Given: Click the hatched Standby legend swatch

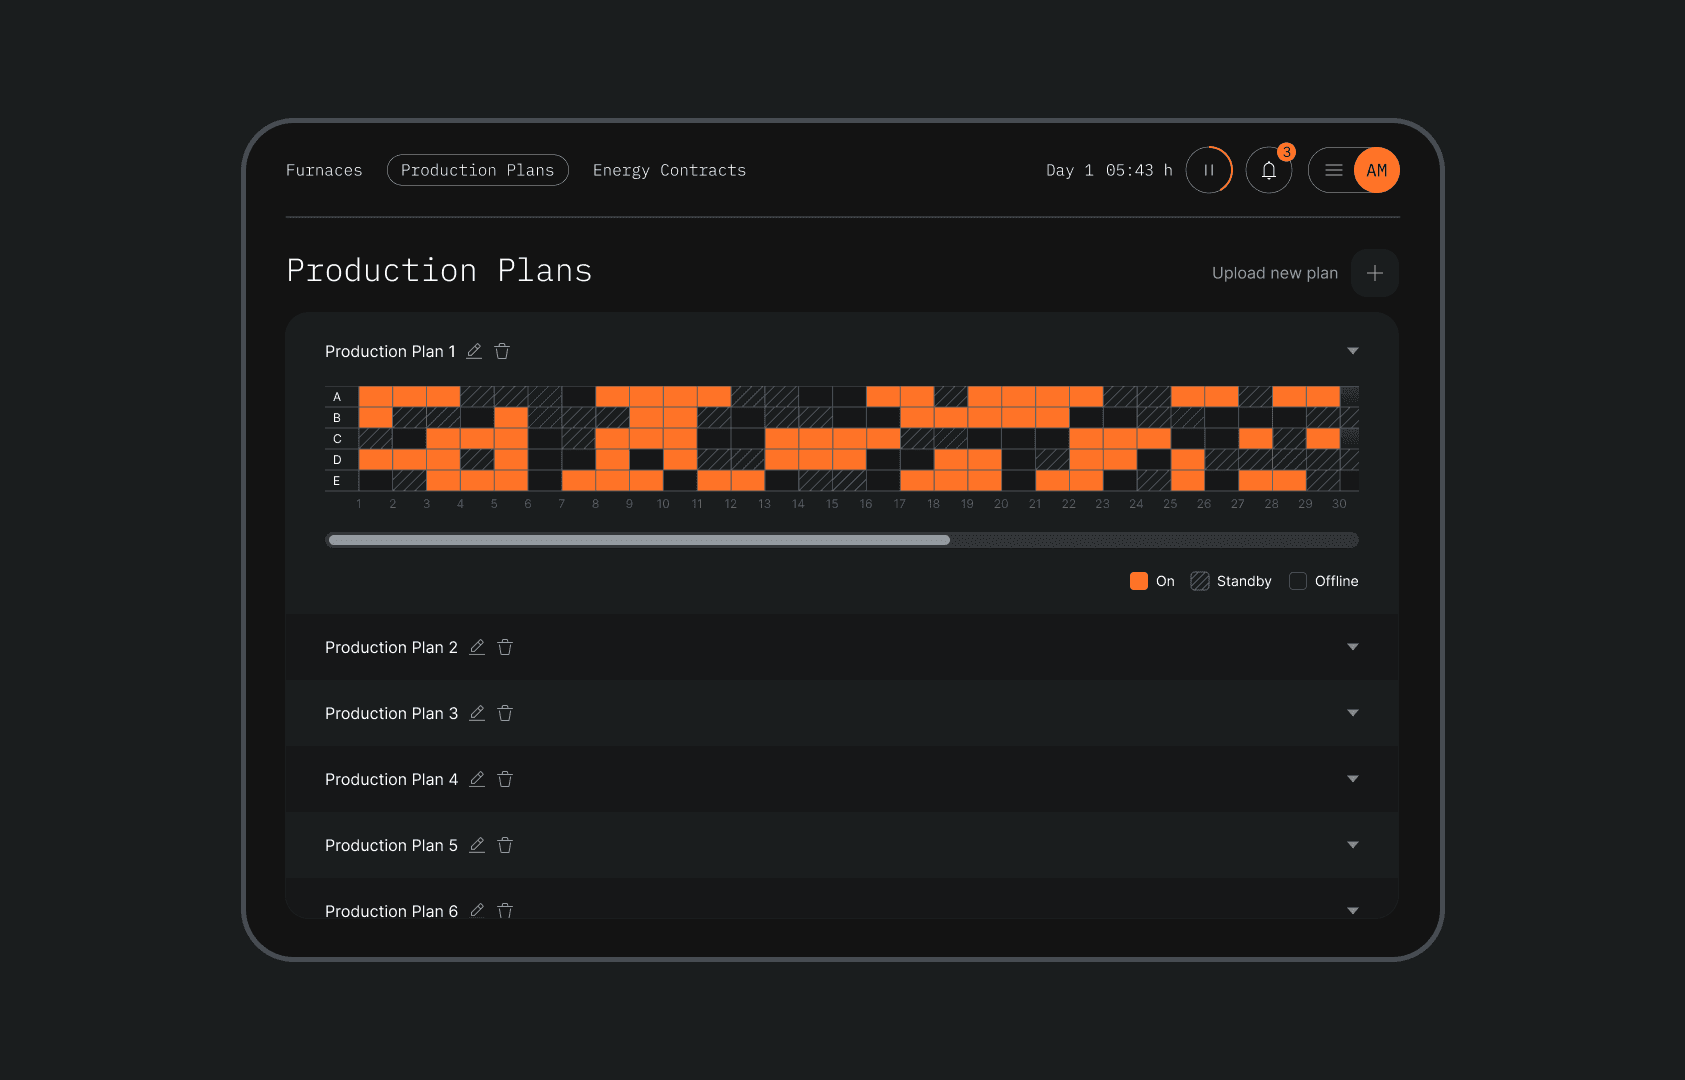Looking at the screenshot, I should click(1200, 581).
